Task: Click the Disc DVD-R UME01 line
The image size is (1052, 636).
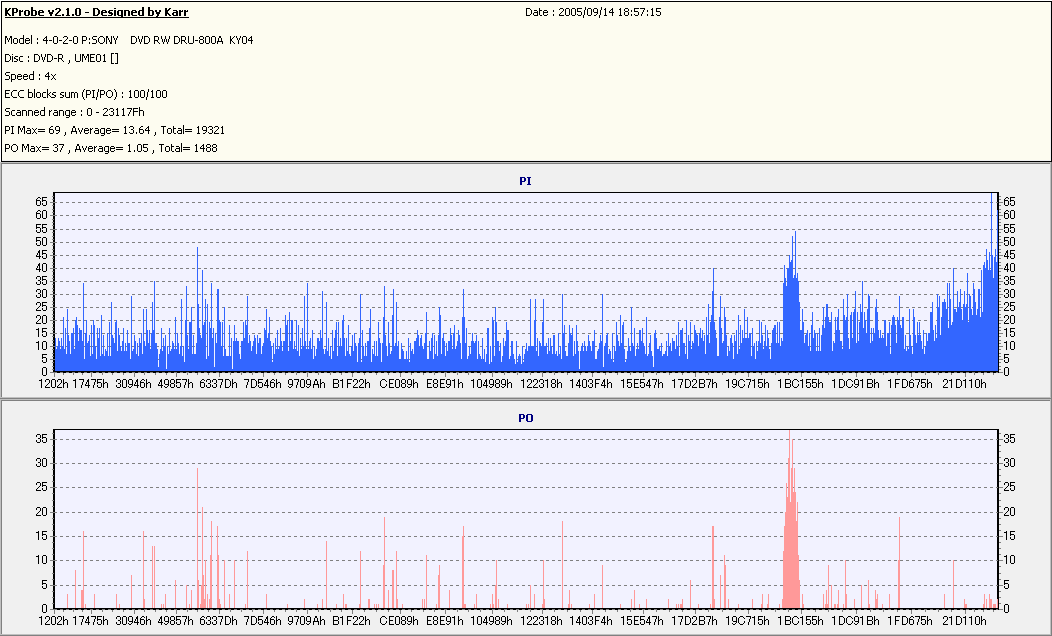Action: [x=62, y=58]
